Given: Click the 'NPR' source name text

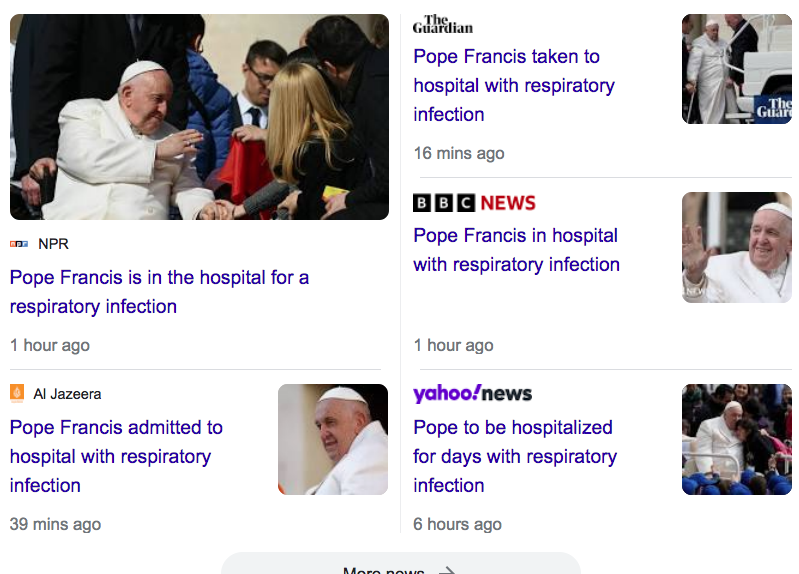Looking at the screenshot, I should 53,244.
